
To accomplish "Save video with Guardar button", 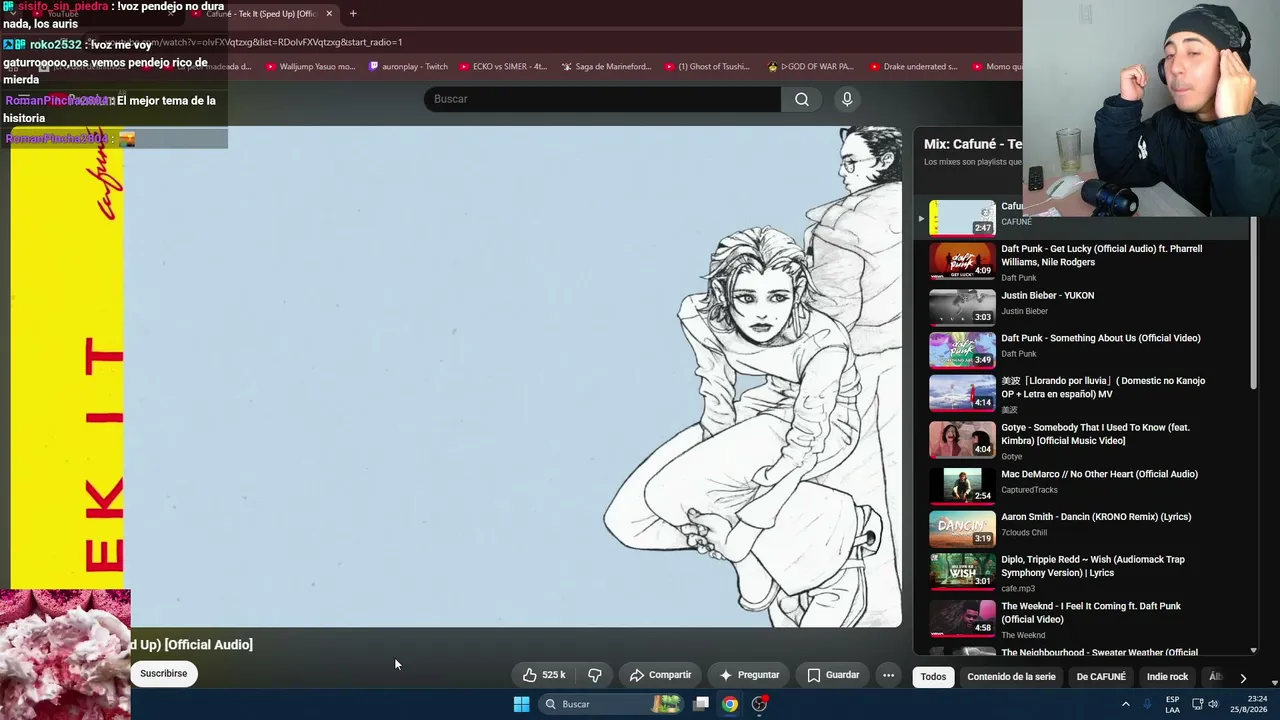I will [833, 675].
